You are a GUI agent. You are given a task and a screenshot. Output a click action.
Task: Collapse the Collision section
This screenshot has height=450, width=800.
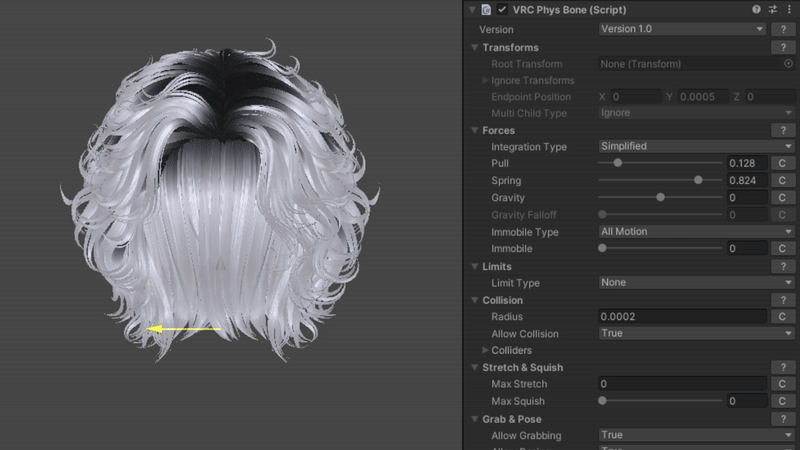click(474, 301)
